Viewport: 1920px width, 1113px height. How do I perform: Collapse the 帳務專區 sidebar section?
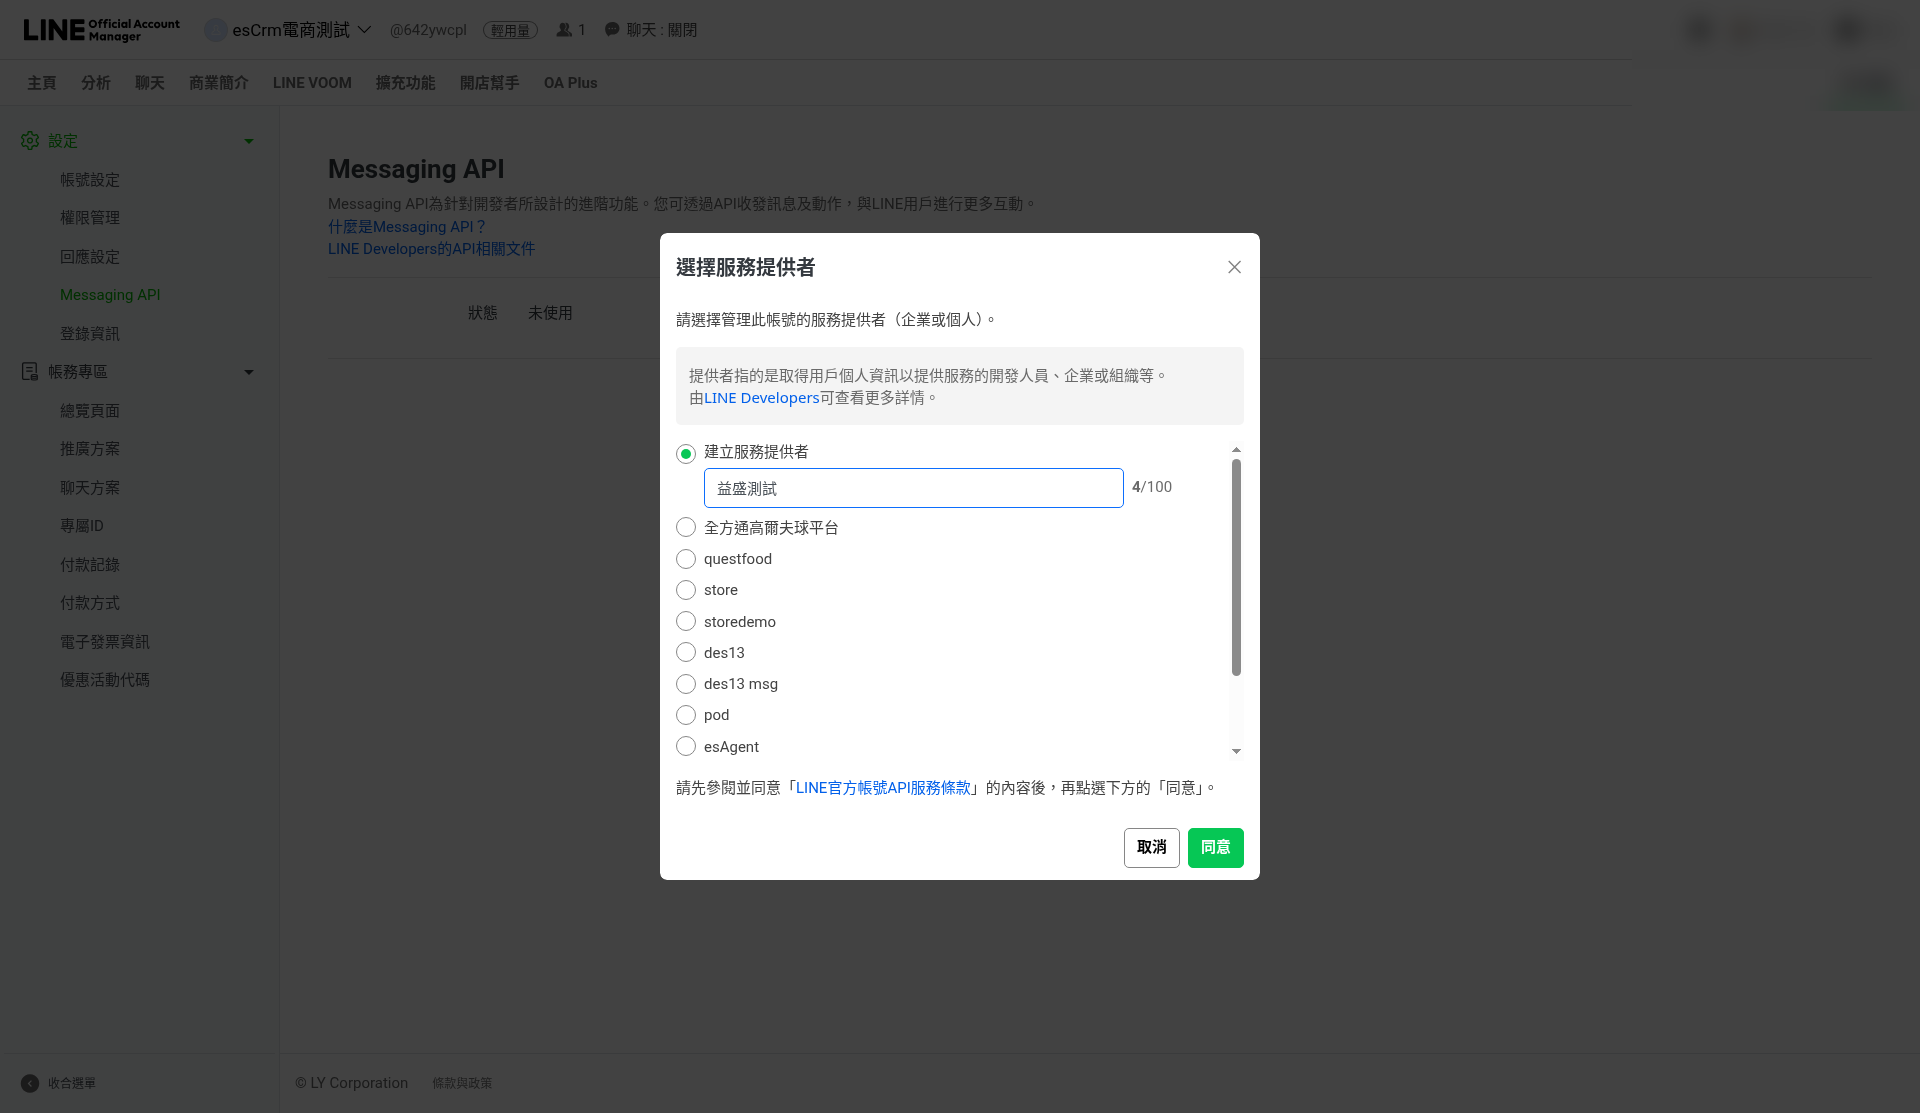[249, 372]
